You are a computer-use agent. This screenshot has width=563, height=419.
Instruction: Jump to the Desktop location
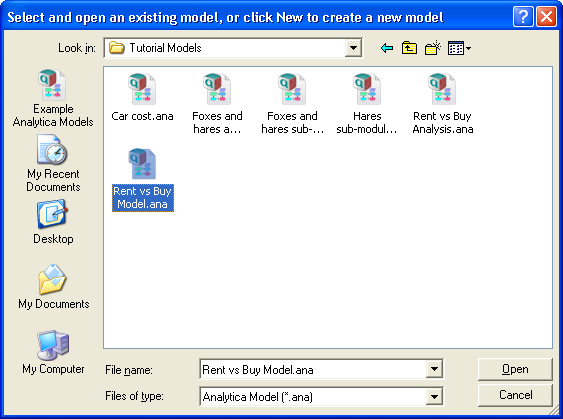tap(53, 222)
